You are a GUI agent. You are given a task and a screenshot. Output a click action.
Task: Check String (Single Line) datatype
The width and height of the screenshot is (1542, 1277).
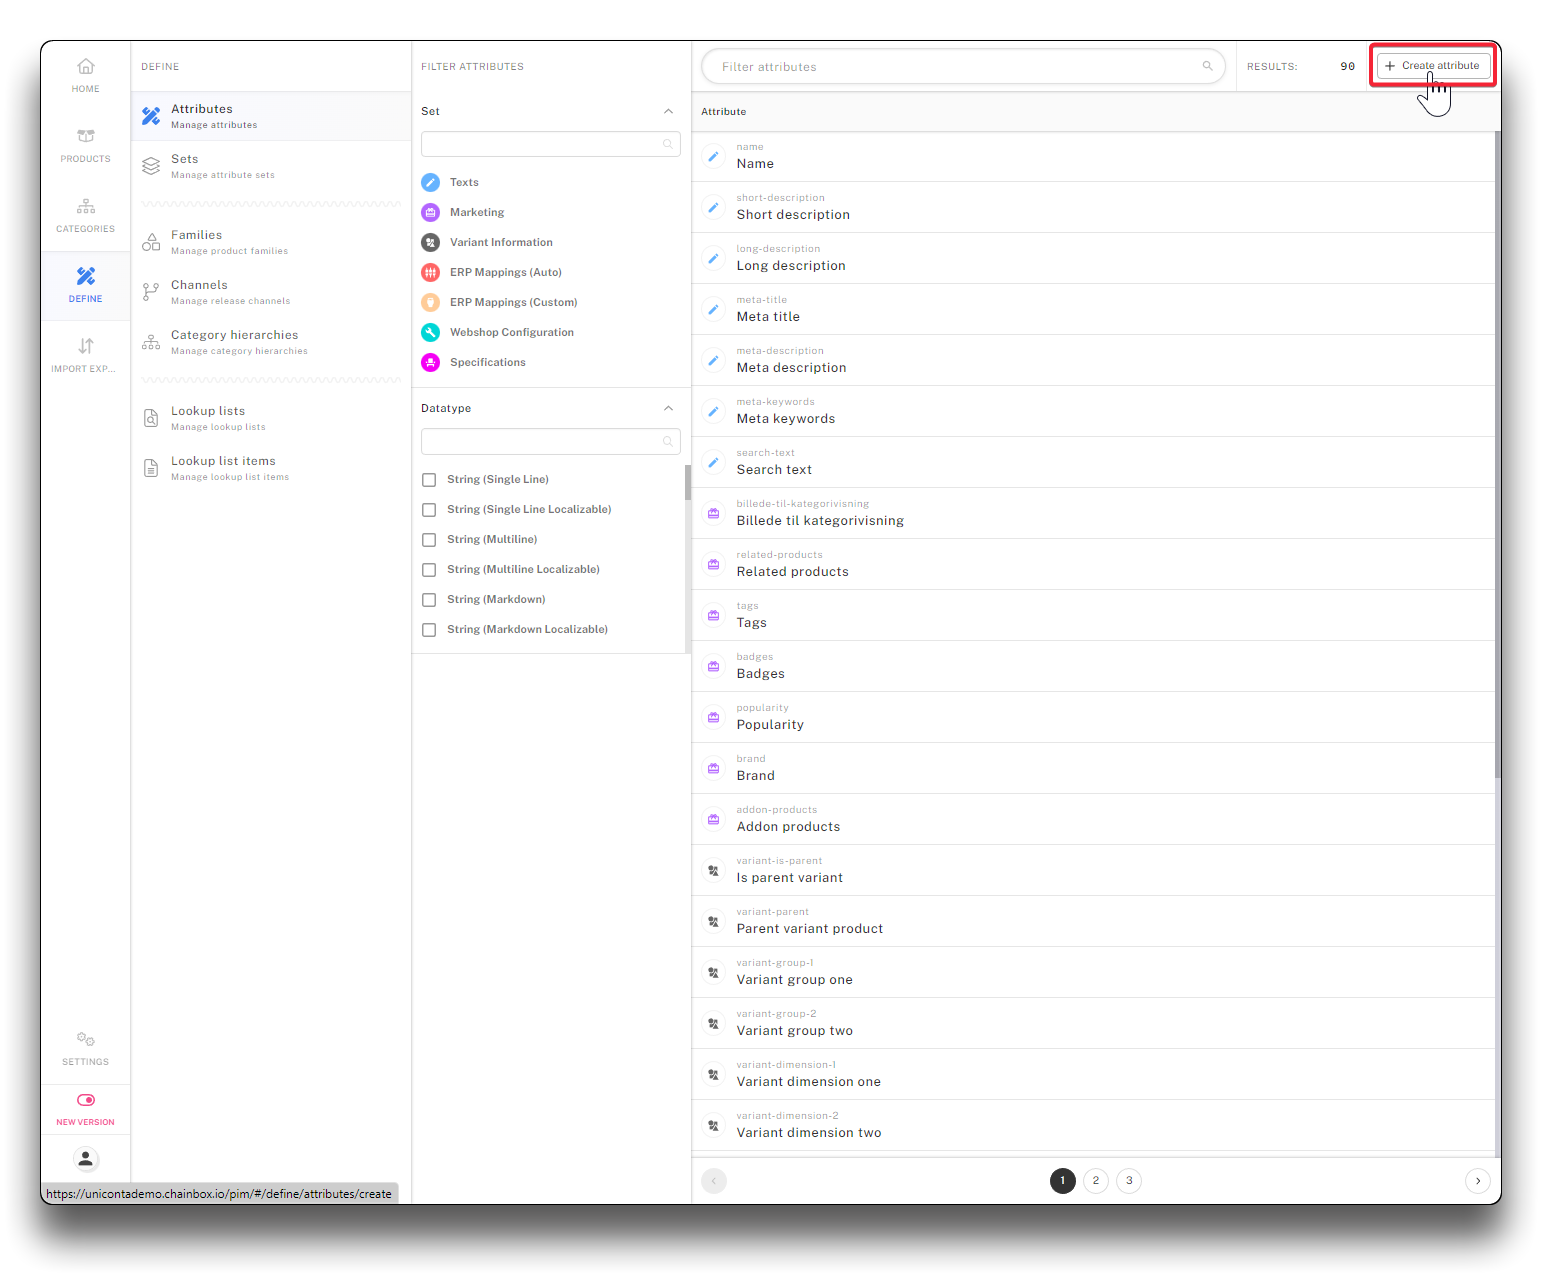tap(429, 480)
